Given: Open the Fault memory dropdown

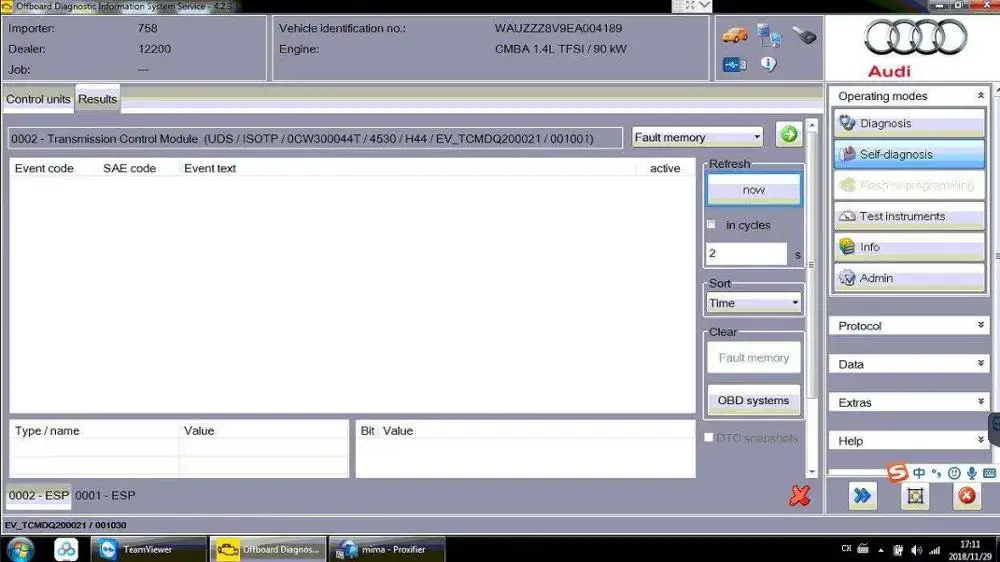Looking at the screenshot, I should click(x=698, y=137).
